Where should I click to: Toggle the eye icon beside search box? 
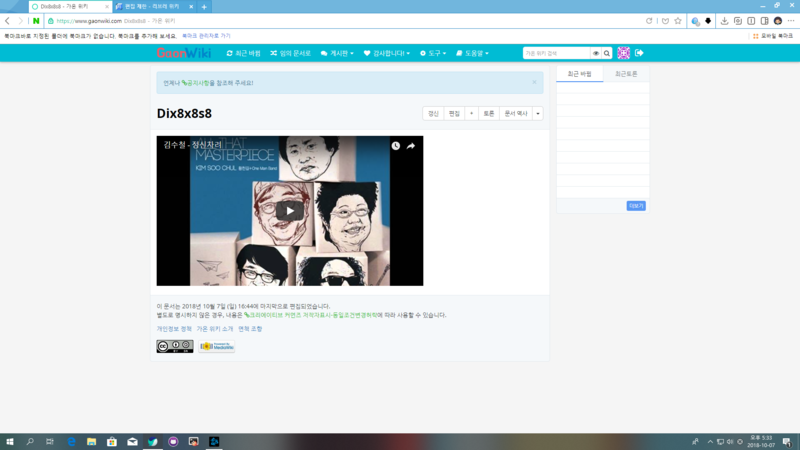[596, 53]
